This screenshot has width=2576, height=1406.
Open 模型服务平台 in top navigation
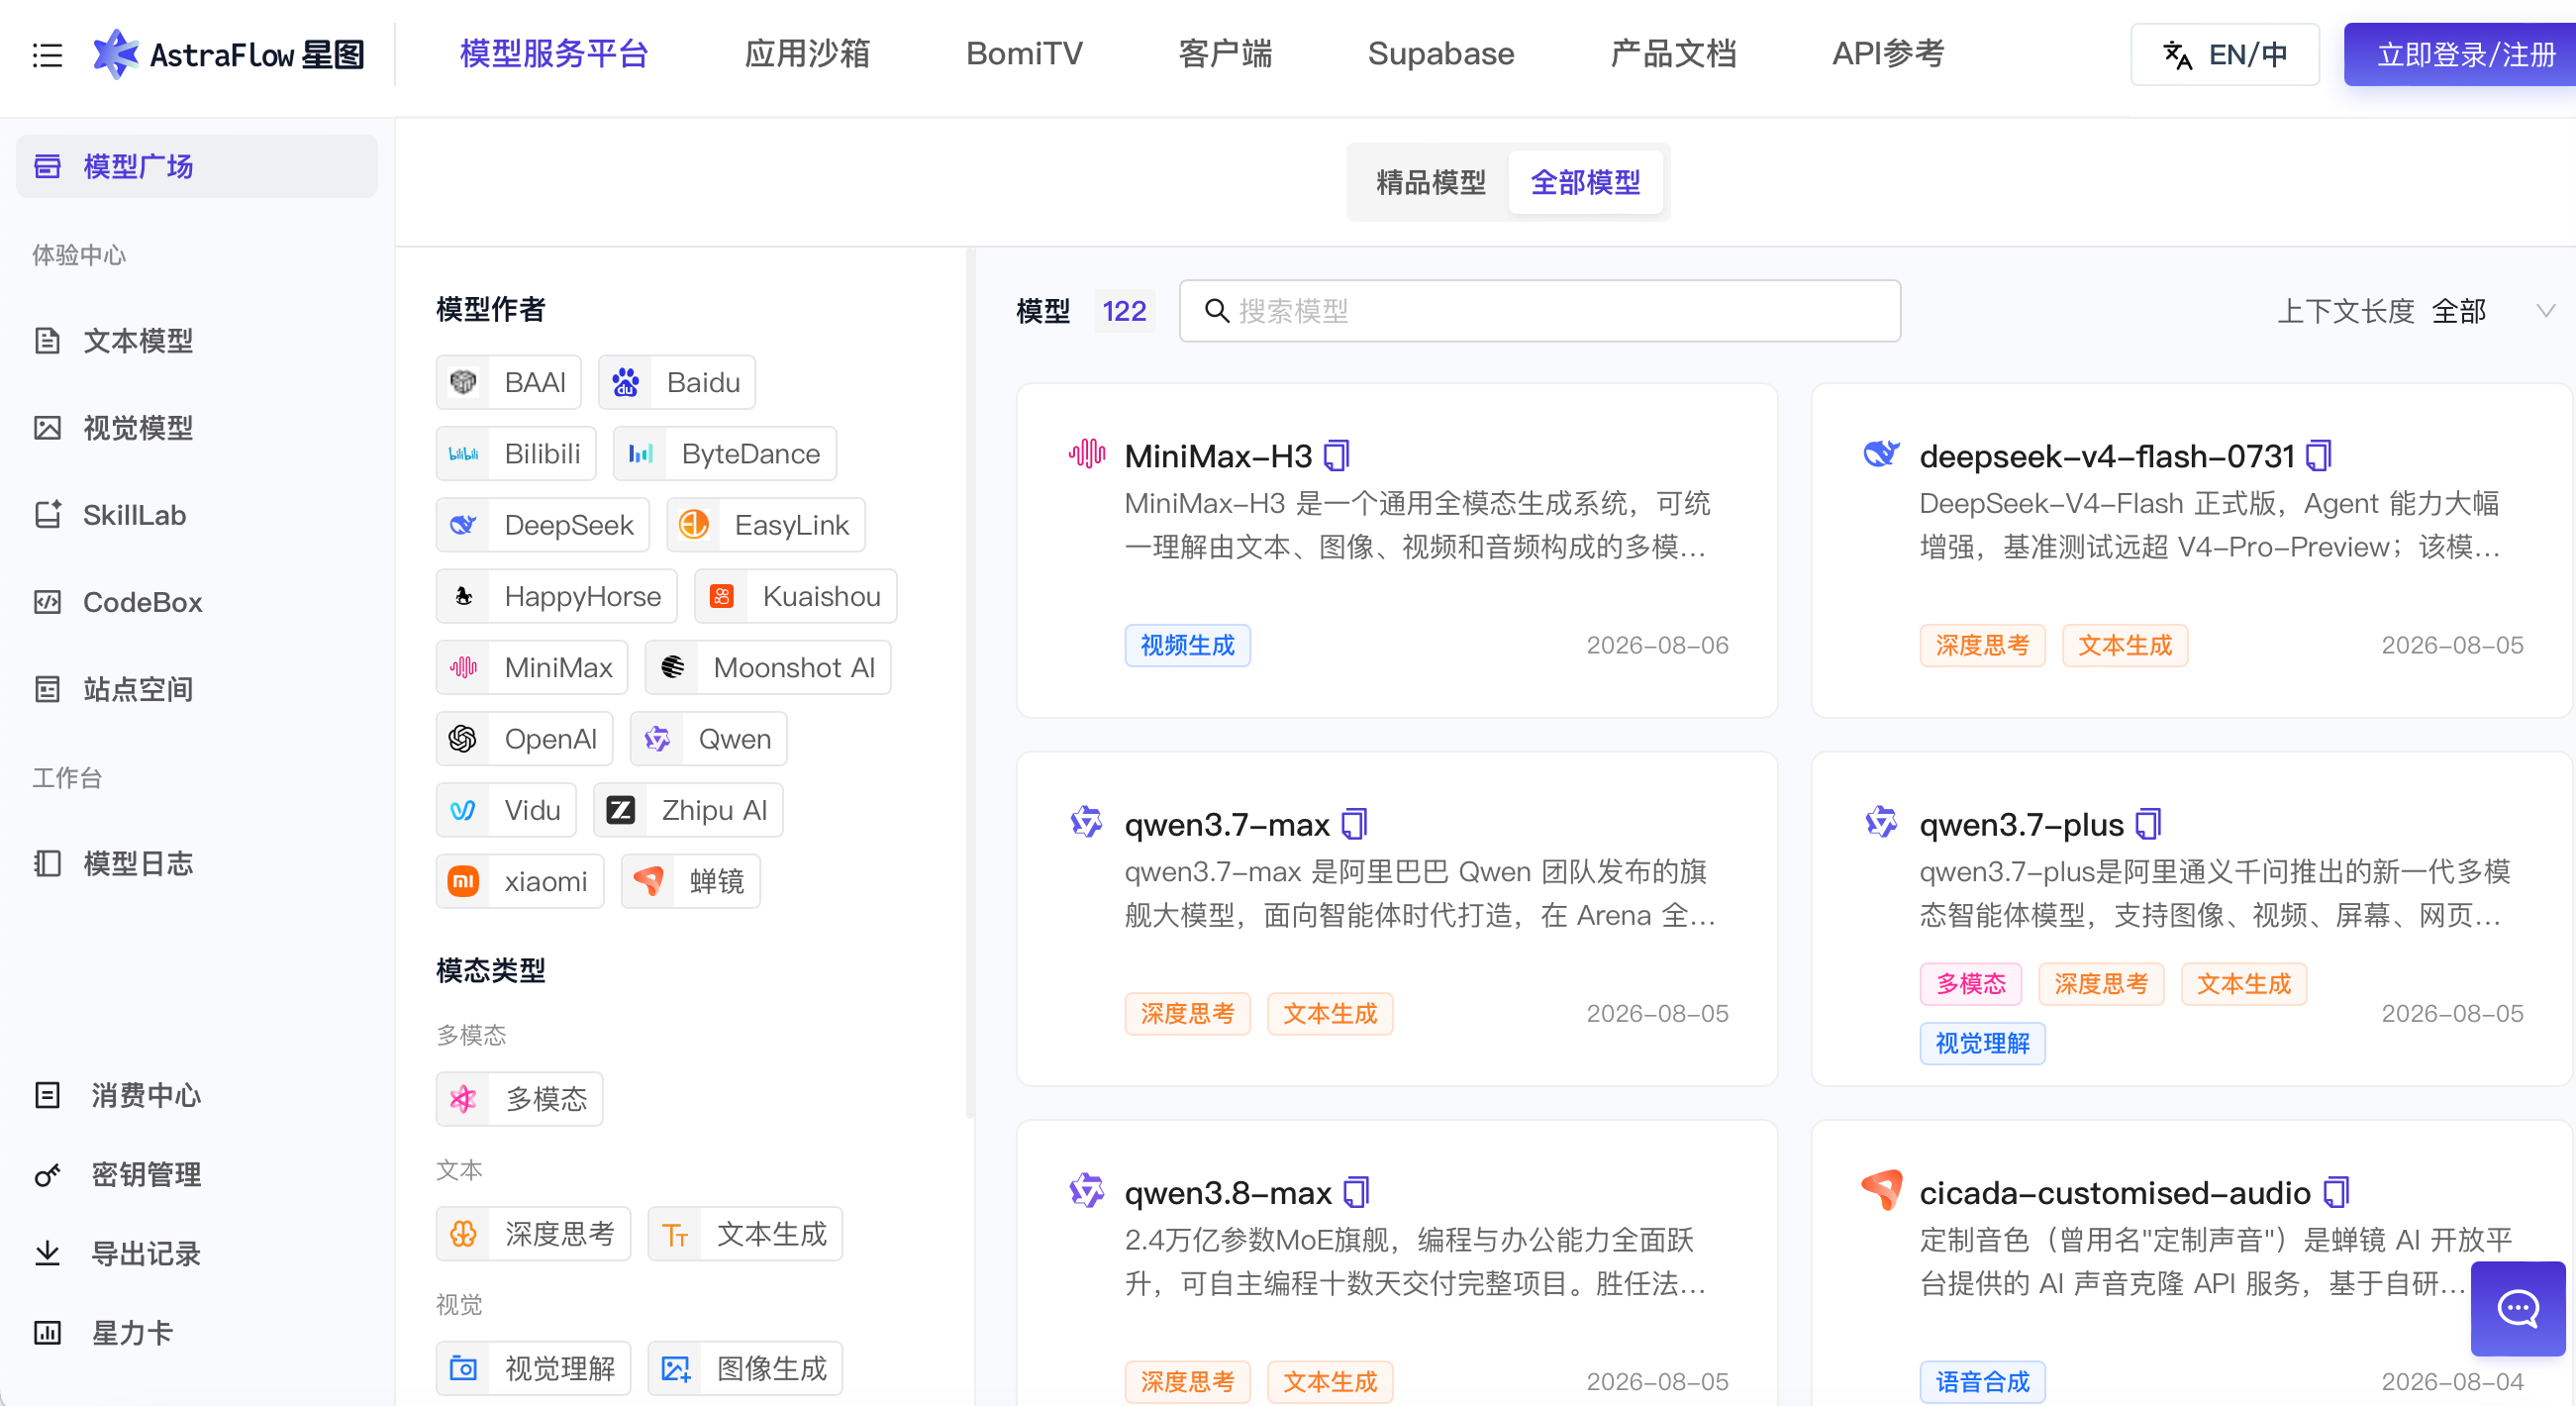pos(554,54)
